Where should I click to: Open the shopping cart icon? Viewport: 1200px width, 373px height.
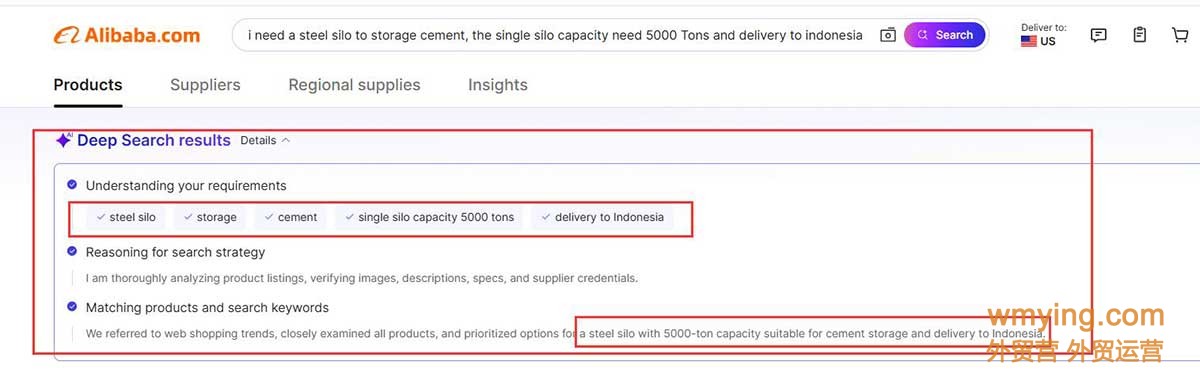pos(1180,35)
